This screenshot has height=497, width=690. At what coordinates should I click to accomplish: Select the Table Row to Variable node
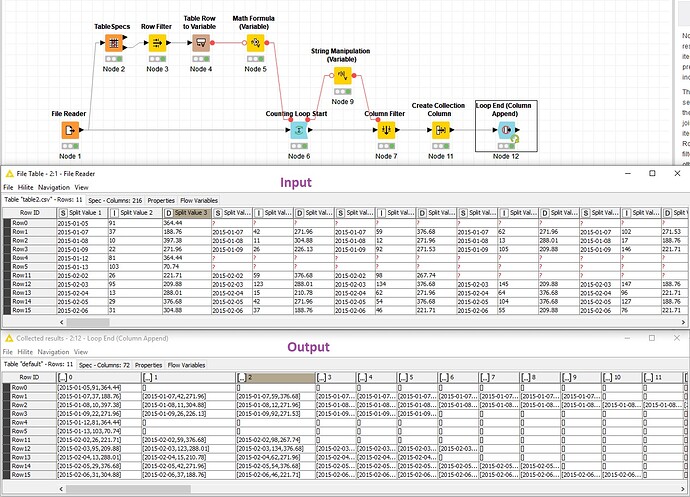201,43
